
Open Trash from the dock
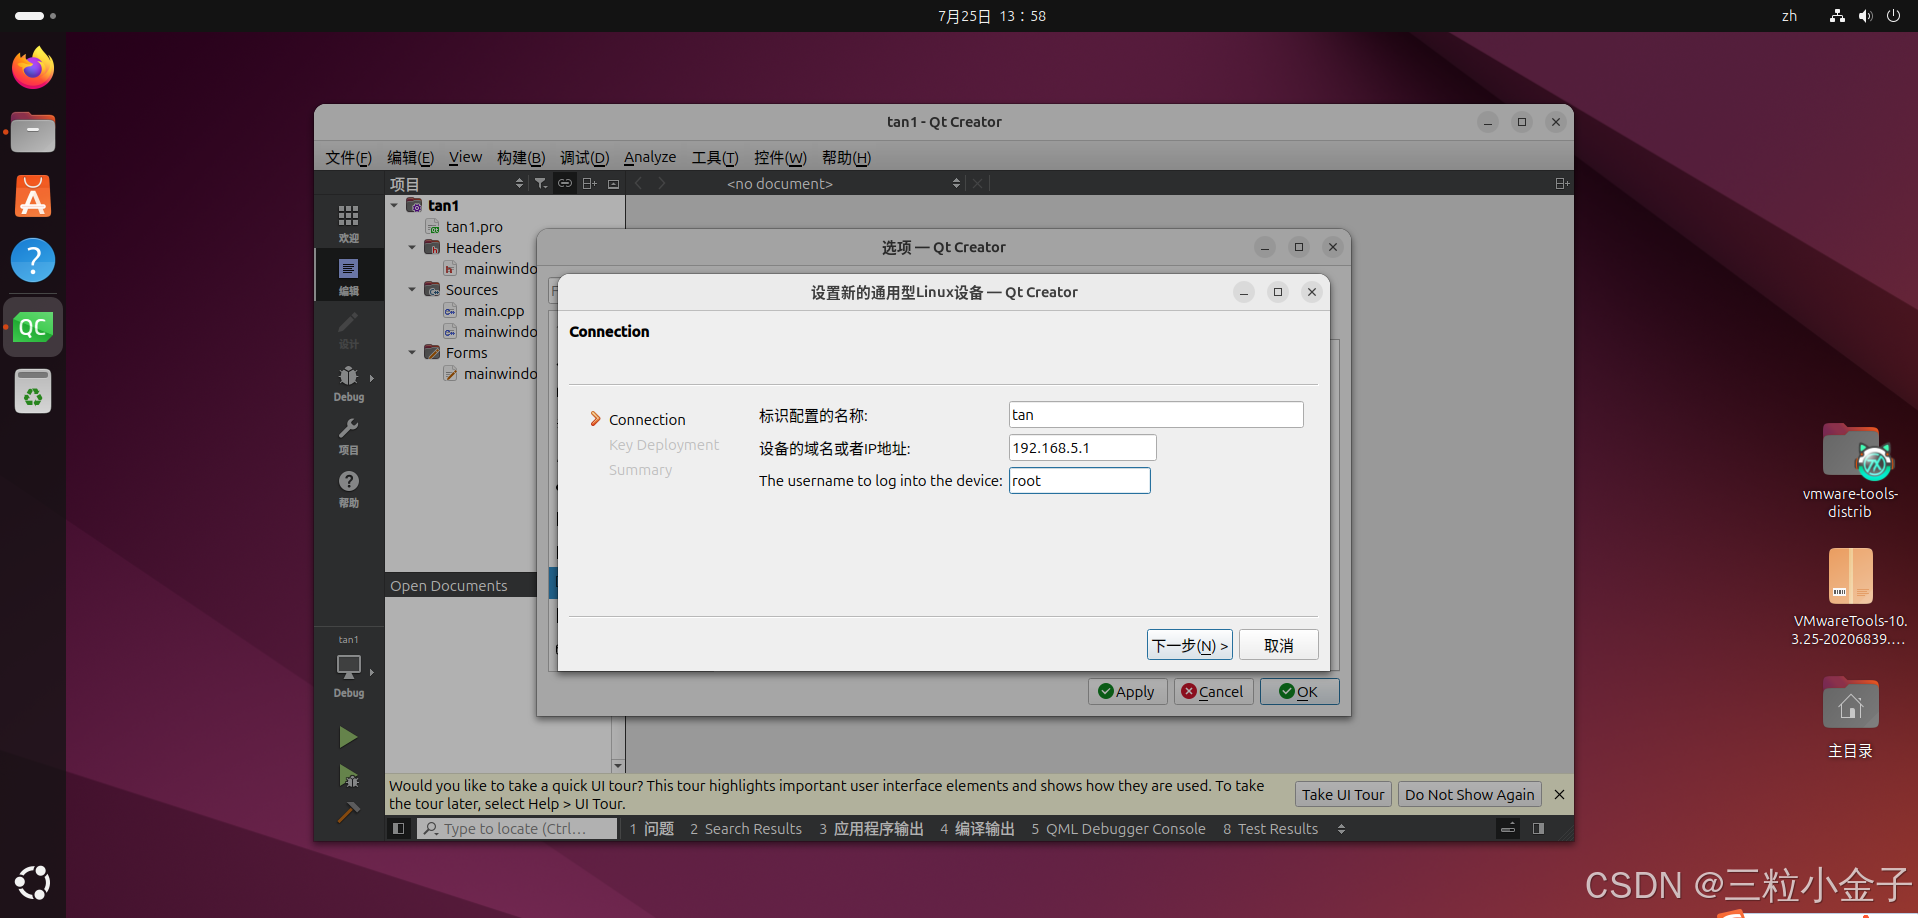click(x=33, y=391)
